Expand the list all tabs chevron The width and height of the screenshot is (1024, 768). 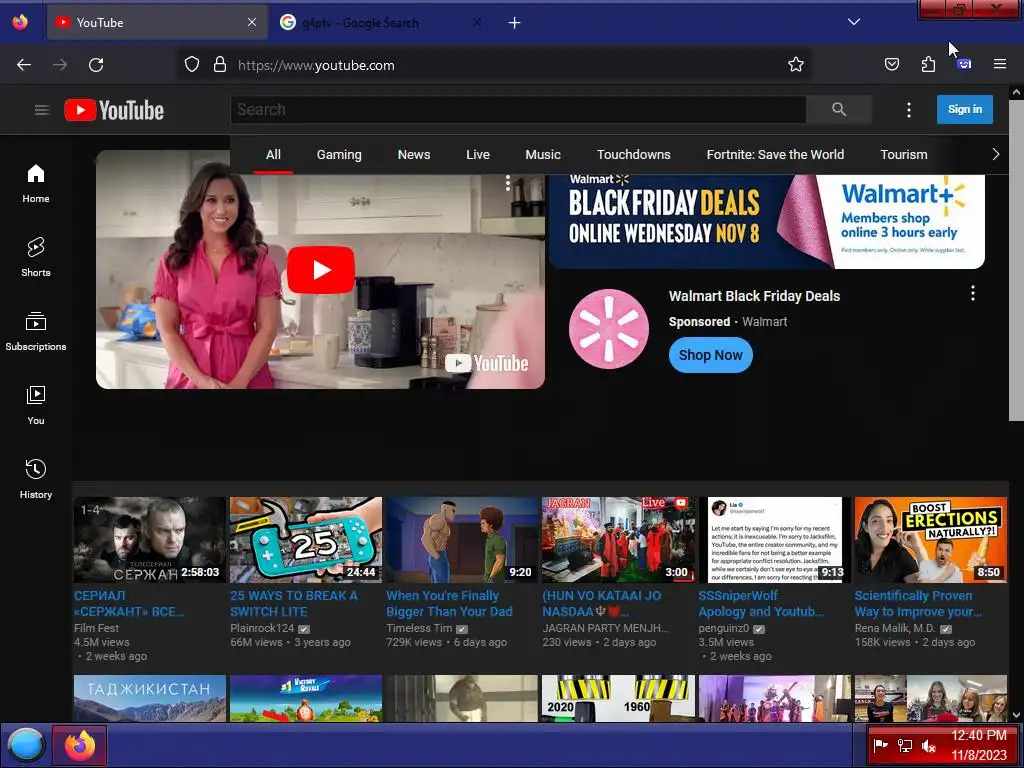pos(854,22)
